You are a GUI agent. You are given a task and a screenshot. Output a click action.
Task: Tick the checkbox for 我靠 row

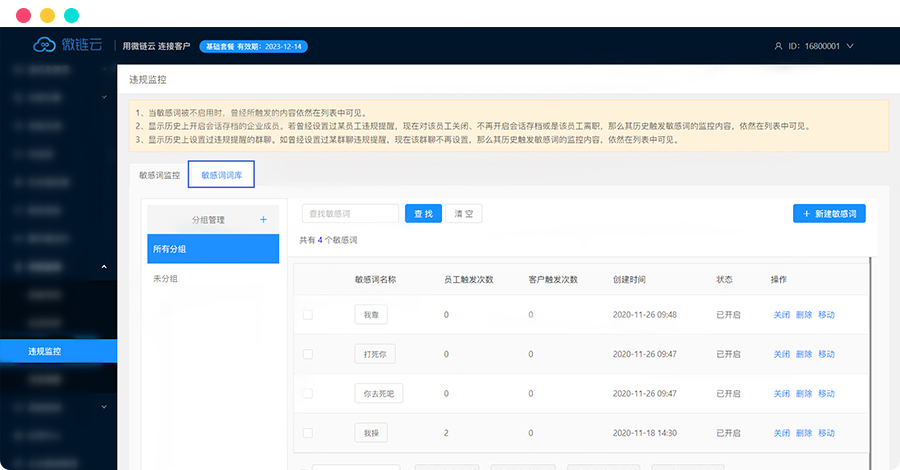tap(308, 314)
